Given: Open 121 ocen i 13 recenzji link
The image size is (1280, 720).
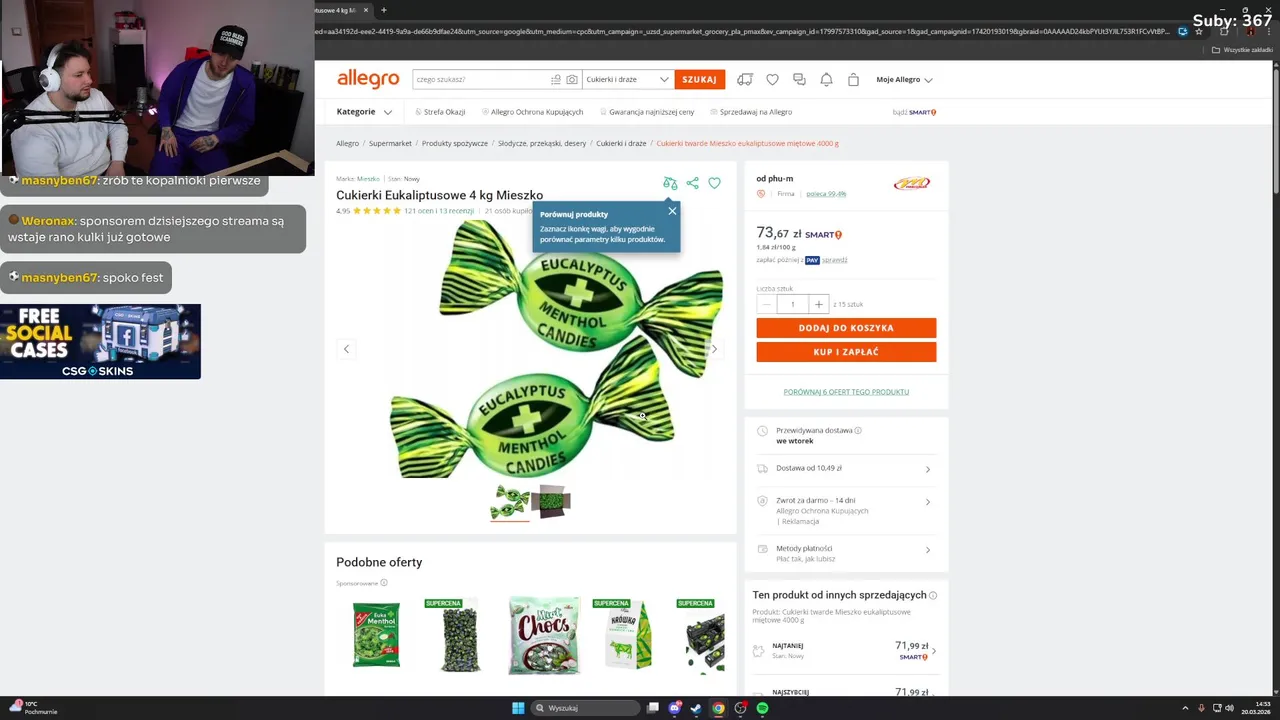Looking at the screenshot, I should click(439, 211).
